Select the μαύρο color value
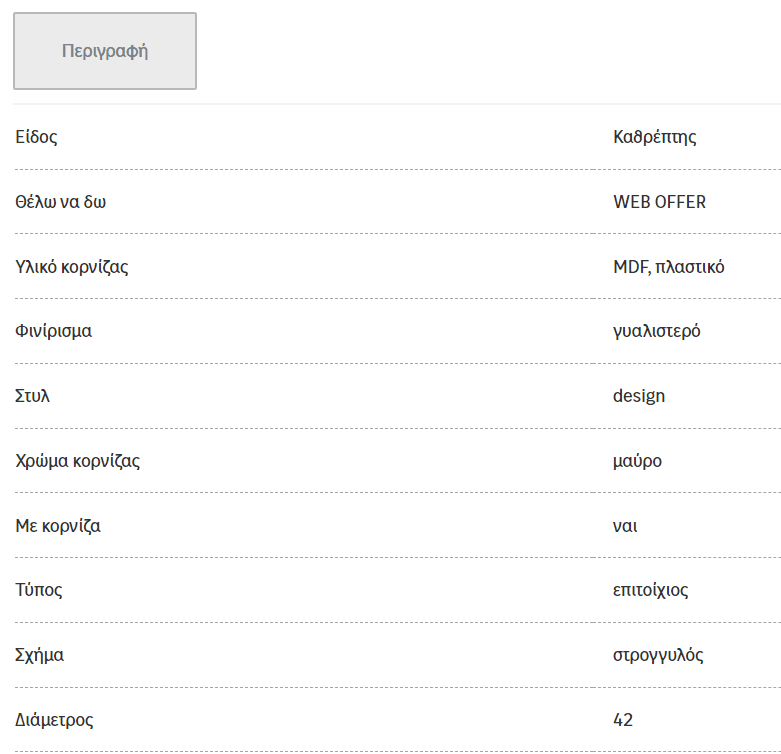The image size is (781, 754). coord(637,461)
